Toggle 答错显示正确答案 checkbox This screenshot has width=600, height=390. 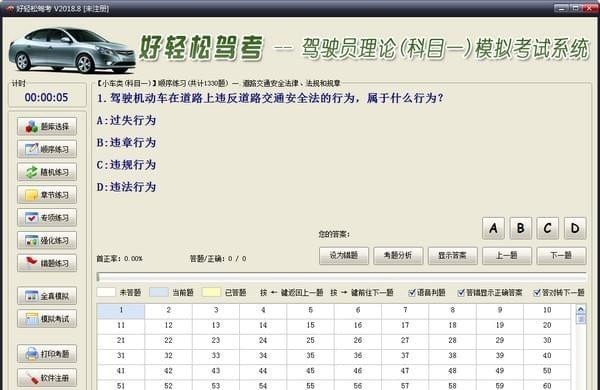(461, 293)
